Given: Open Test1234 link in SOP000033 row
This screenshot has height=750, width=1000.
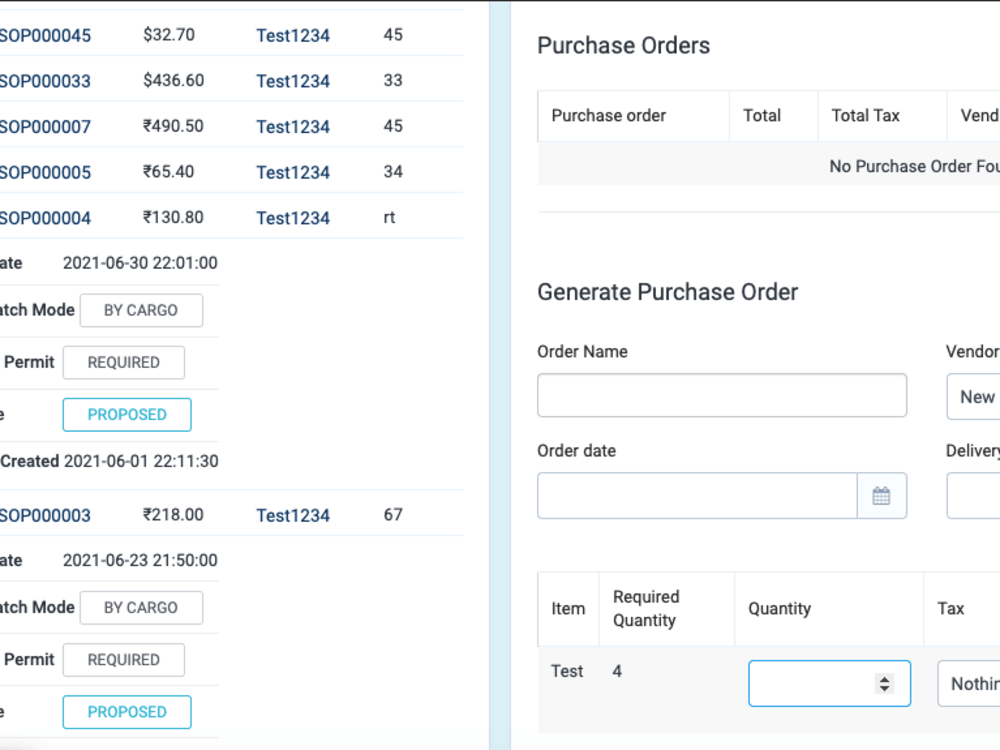Looking at the screenshot, I should [x=293, y=81].
